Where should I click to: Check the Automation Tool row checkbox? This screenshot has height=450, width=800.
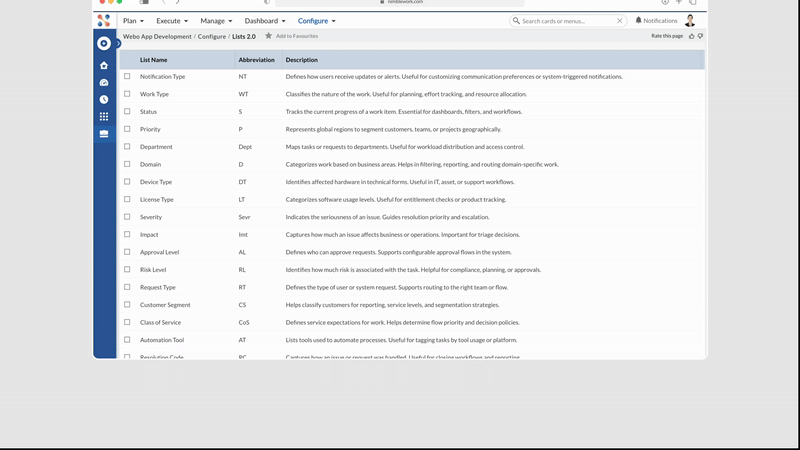(127, 340)
